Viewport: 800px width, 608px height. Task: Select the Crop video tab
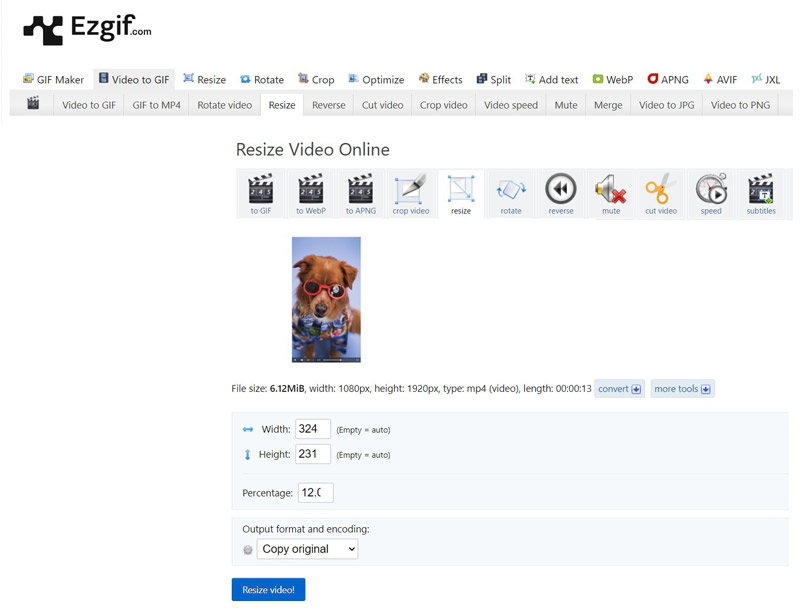coord(443,105)
